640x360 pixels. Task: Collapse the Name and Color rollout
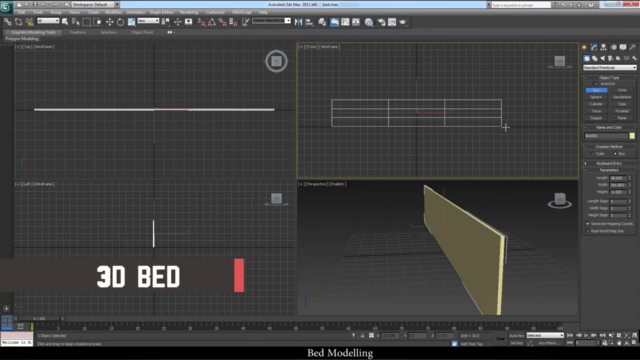pyautogui.click(x=609, y=127)
